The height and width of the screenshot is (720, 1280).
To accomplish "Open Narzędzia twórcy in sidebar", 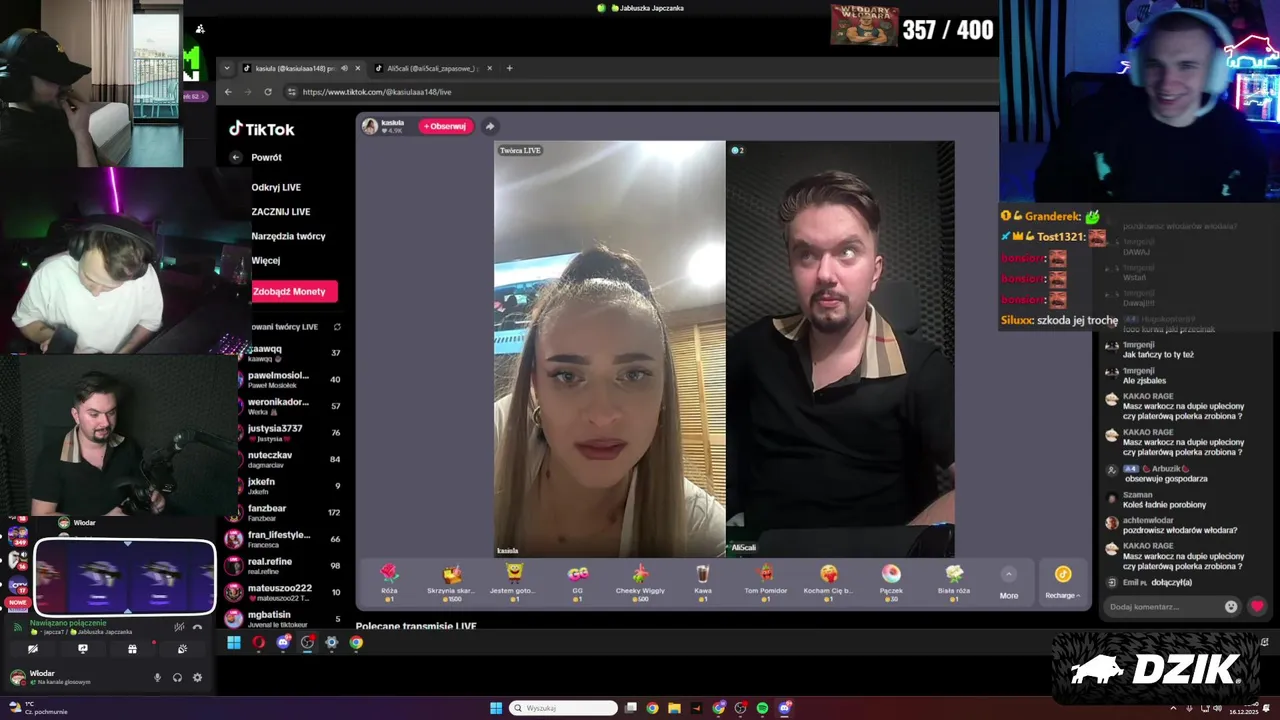I will 288,236.
